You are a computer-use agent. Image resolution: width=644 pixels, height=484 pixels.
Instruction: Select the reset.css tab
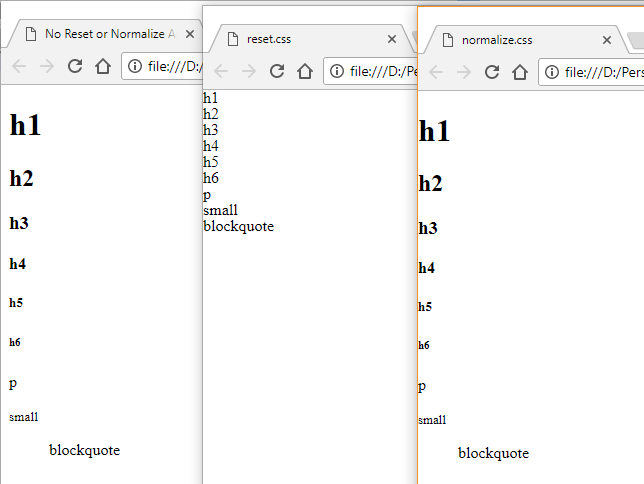(x=308, y=39)
